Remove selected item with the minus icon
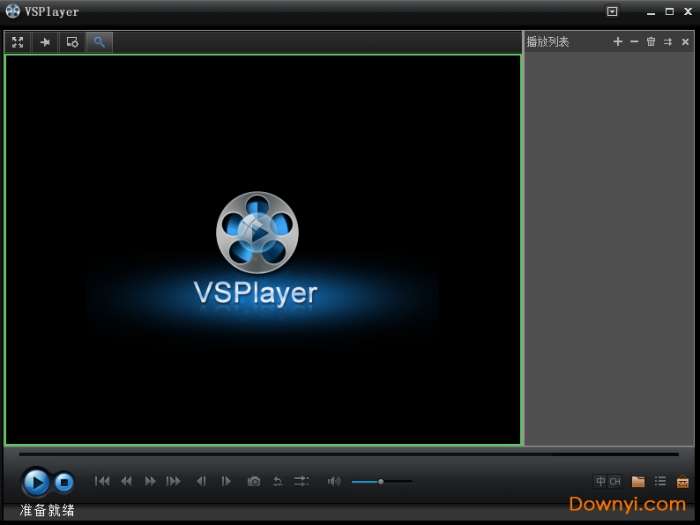Viewport: 700px width, 525px height. pyautogui.click(x=634, y=42)
